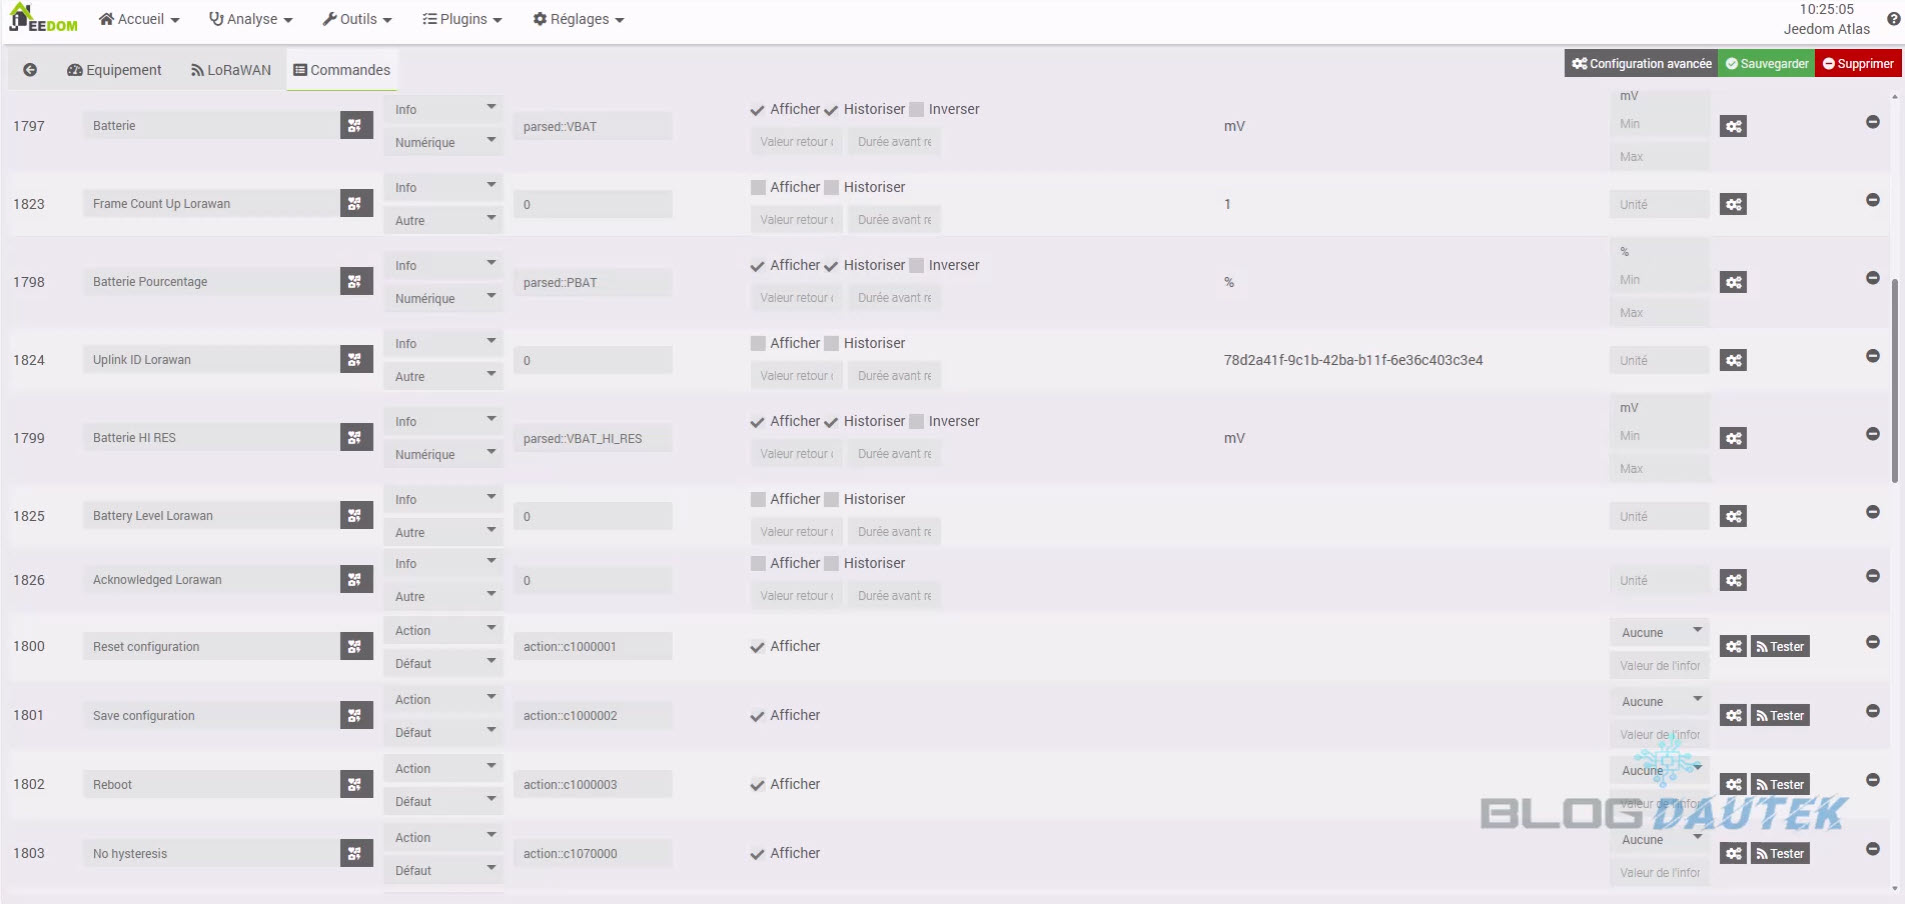
Task: Click the Acknowledged Lorawan name field
Action: point(210,580)
